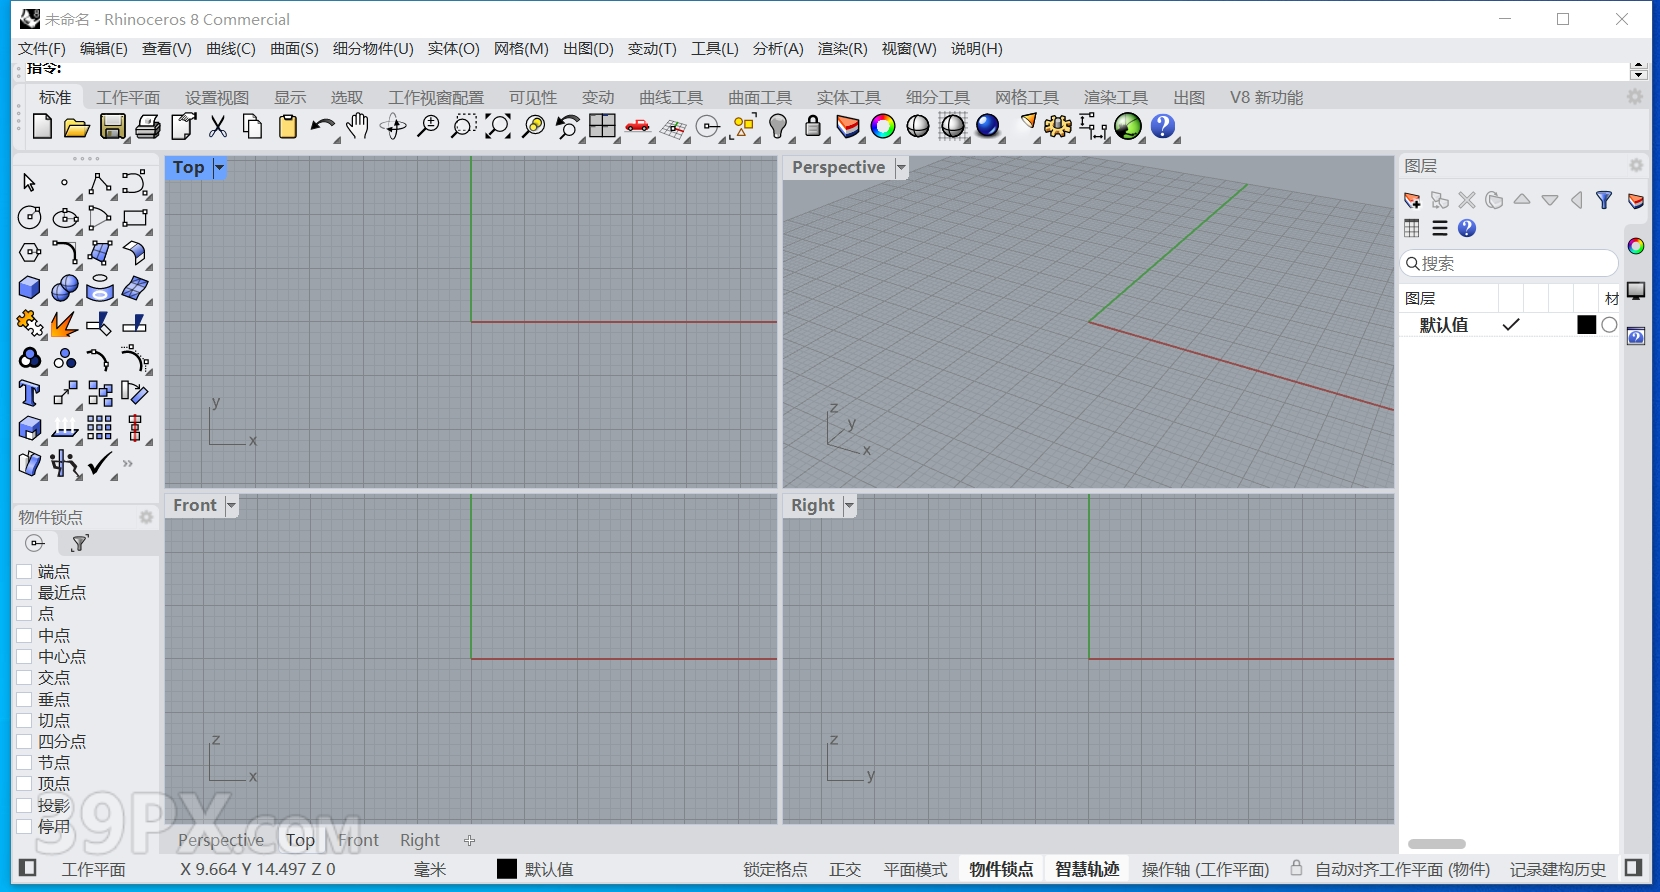Open the Right viewport dropdown arrow
The width and height of the screenshot is (1660, 892).
click(849, 505)
